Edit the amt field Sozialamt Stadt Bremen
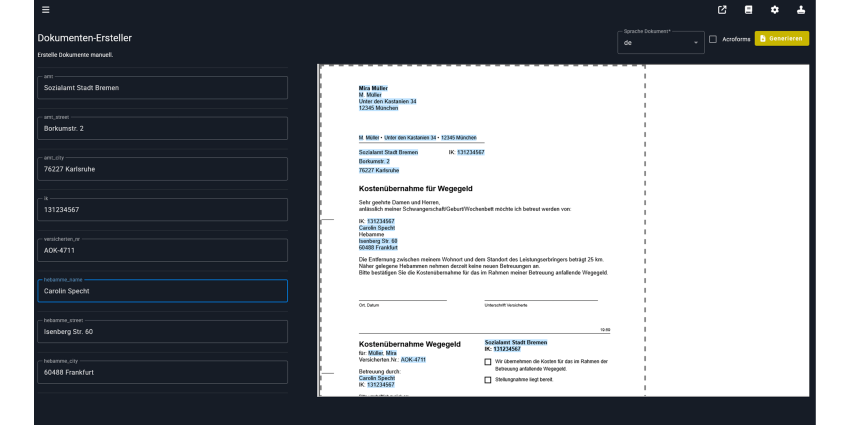Image resolution: width=850 pixels, height=425 pixels. coord(163,88)
